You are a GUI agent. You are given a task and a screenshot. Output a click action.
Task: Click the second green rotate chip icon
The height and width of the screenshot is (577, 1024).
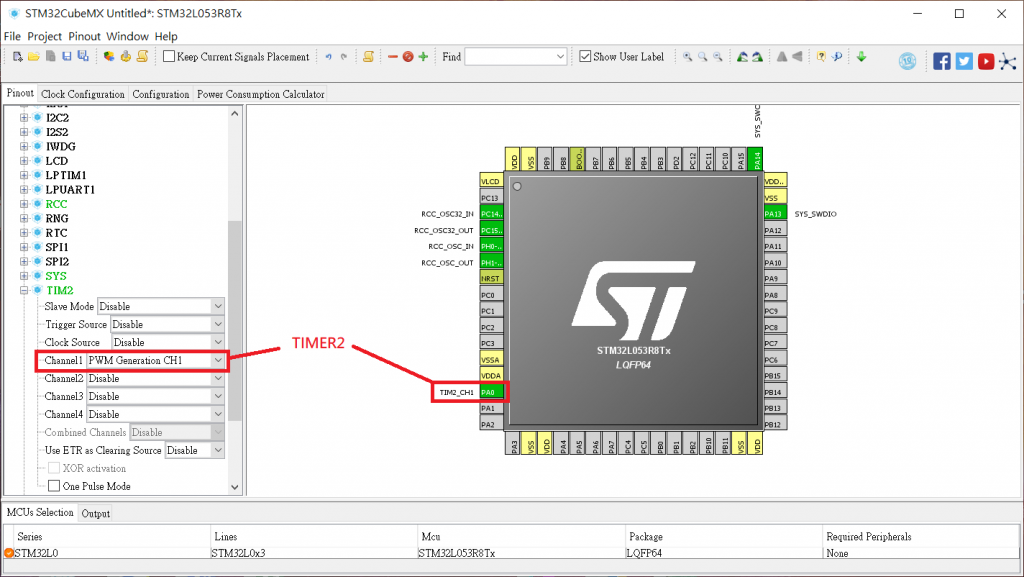click(757, 57)
